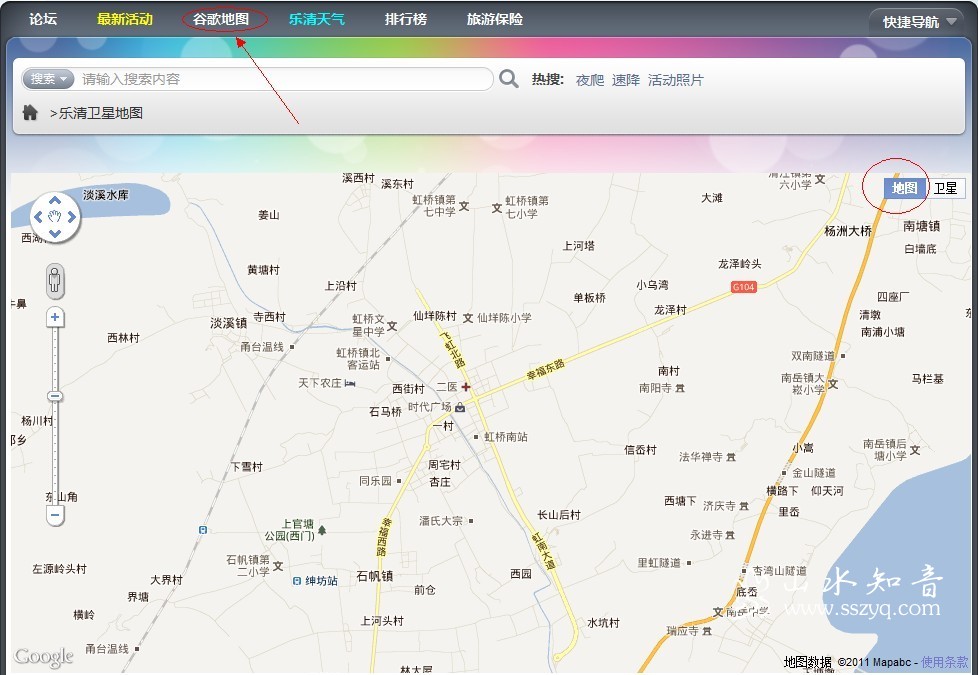The width and height of the screenshot is (978, 675).
Task: Pan the map left with arrow
Action: coord(38,216)
